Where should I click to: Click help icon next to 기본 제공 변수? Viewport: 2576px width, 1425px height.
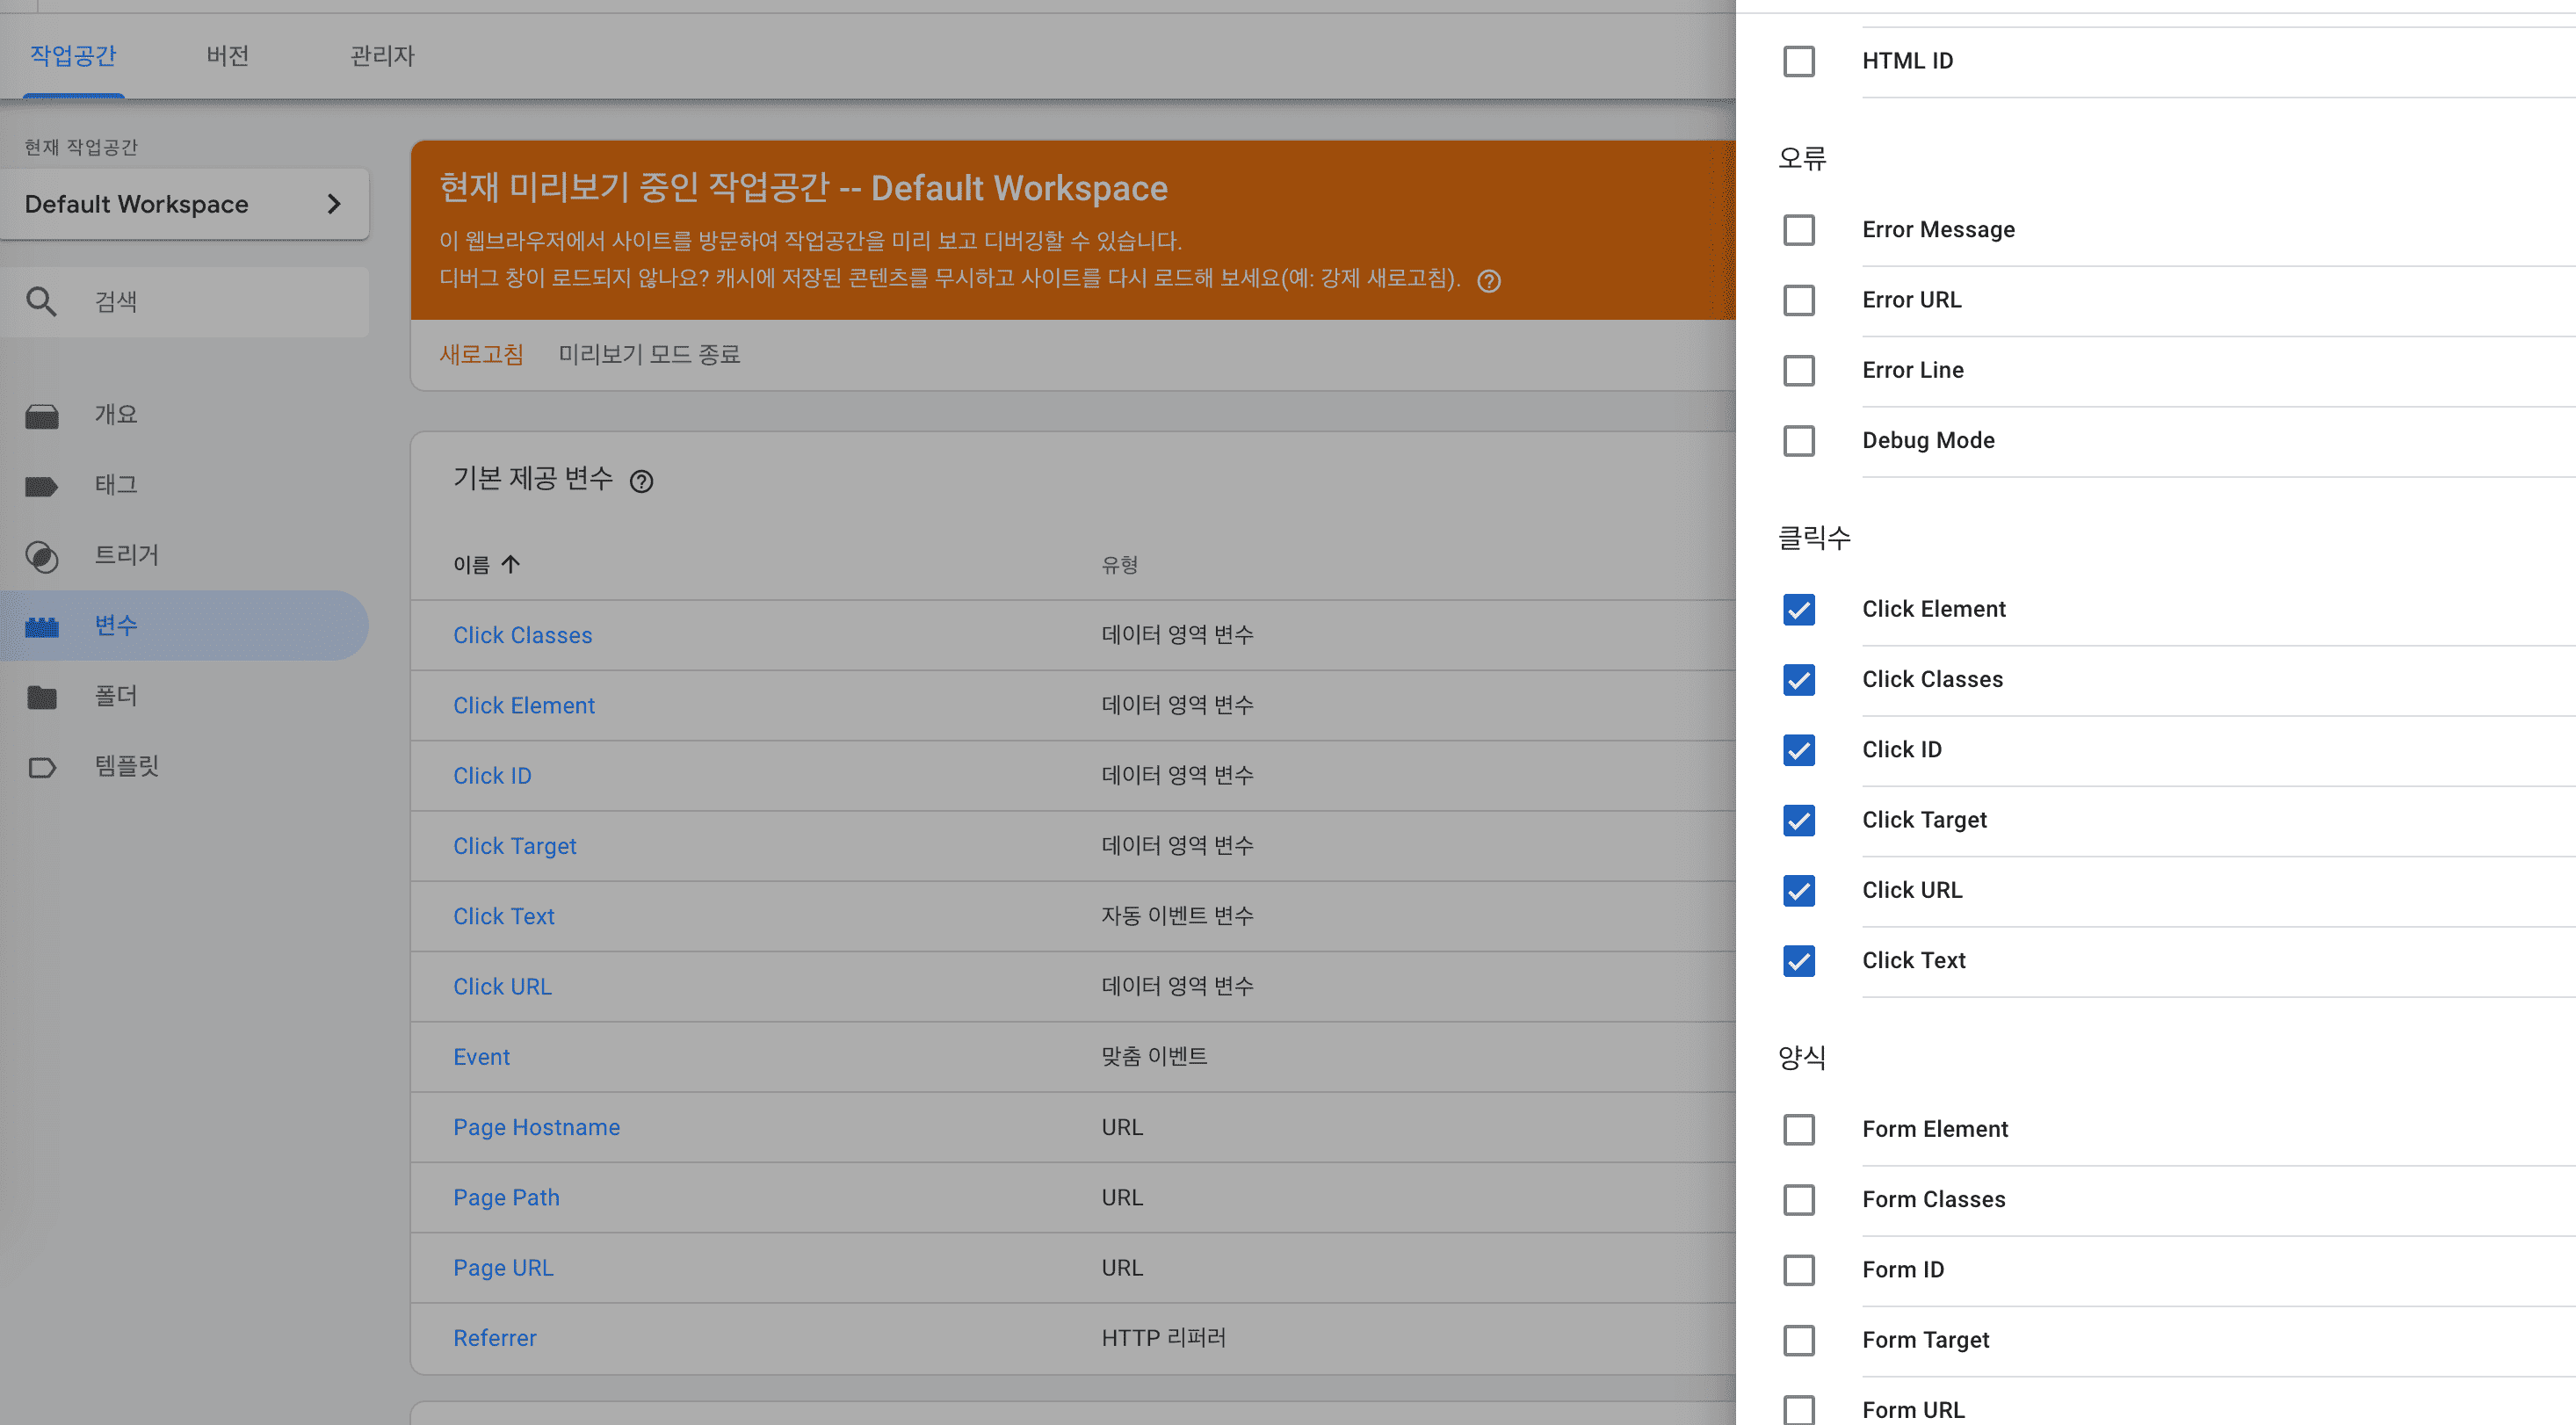[641, 481]
